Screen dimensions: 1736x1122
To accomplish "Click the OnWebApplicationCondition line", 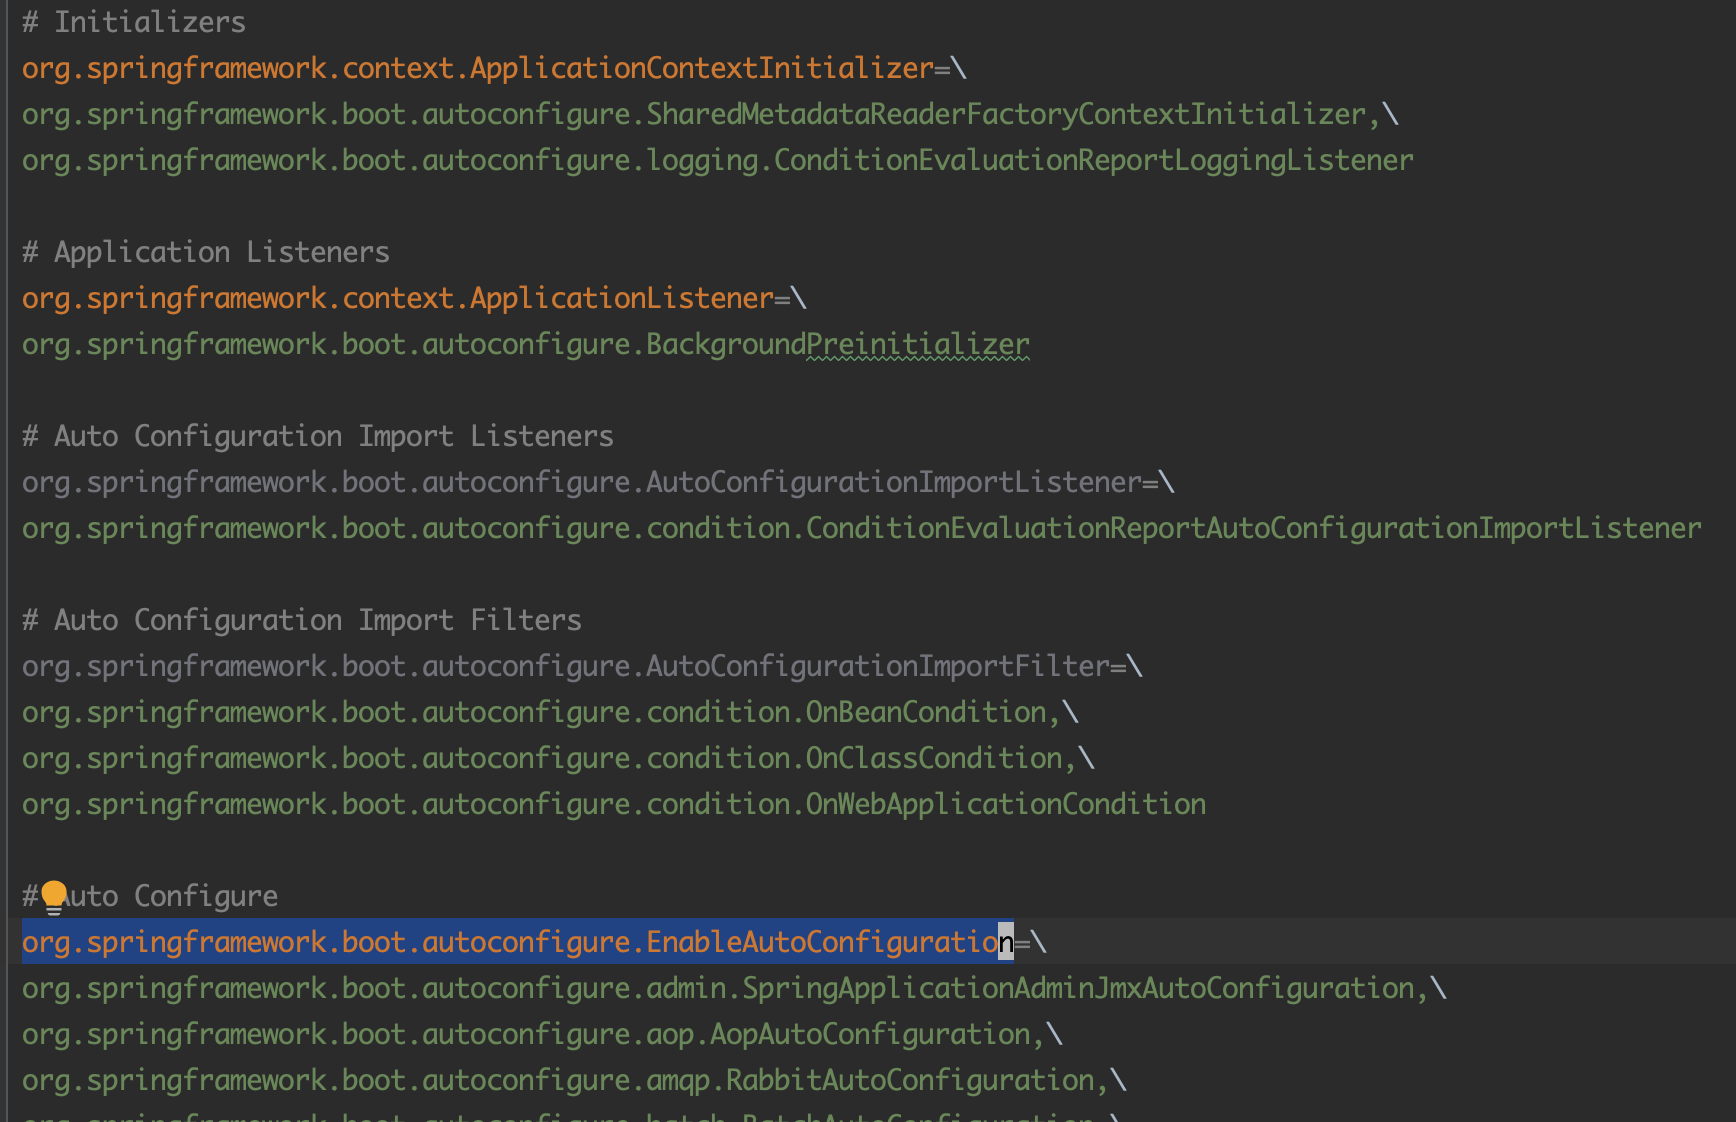I will (x=614, y=804).
